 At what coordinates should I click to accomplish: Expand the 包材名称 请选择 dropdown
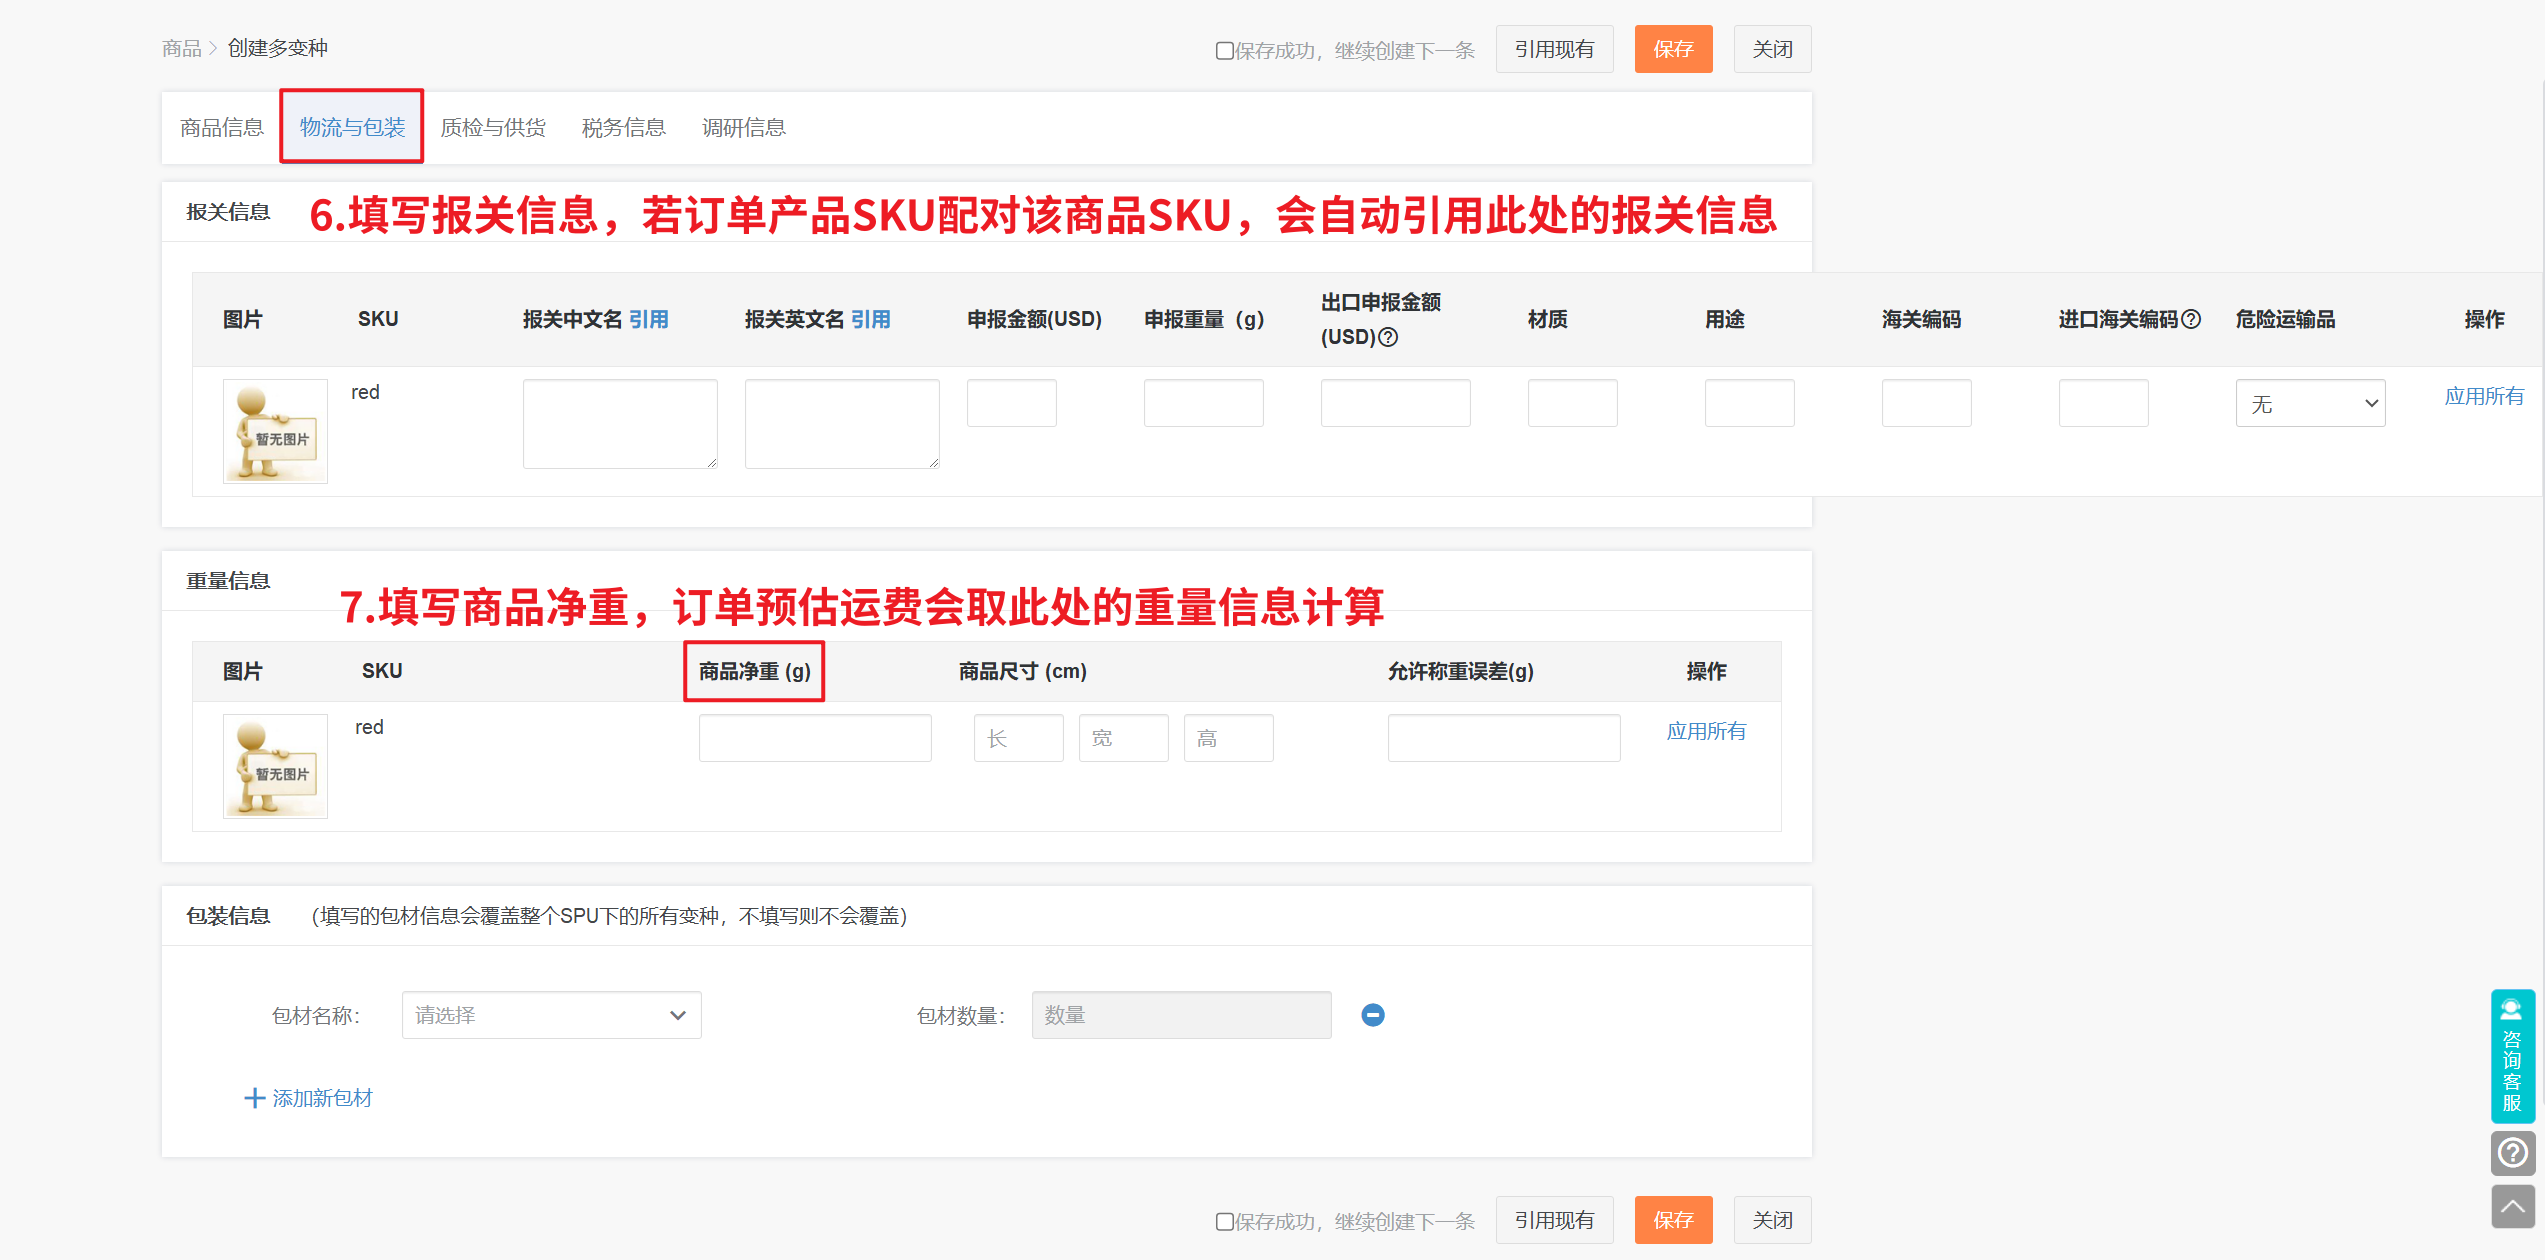(551, 1015)
